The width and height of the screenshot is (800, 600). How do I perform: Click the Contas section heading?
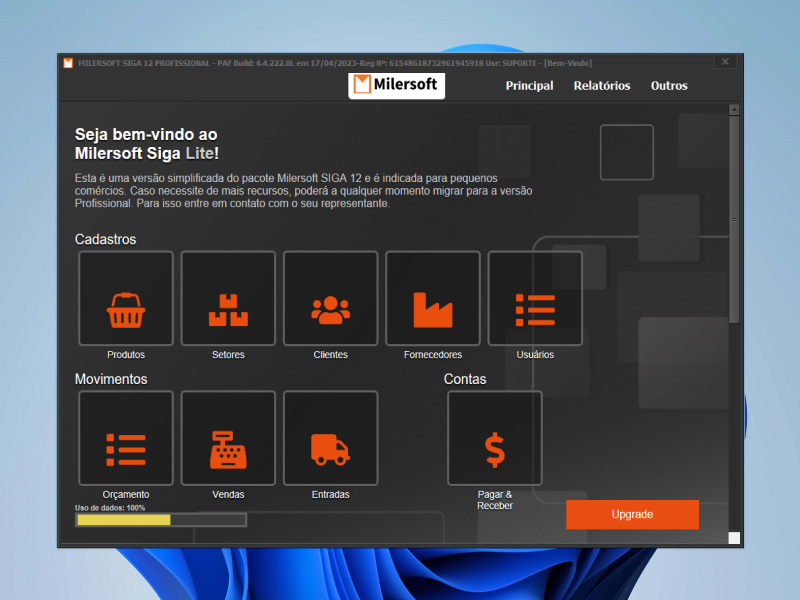pyautogui.click(x=465, y=379)
